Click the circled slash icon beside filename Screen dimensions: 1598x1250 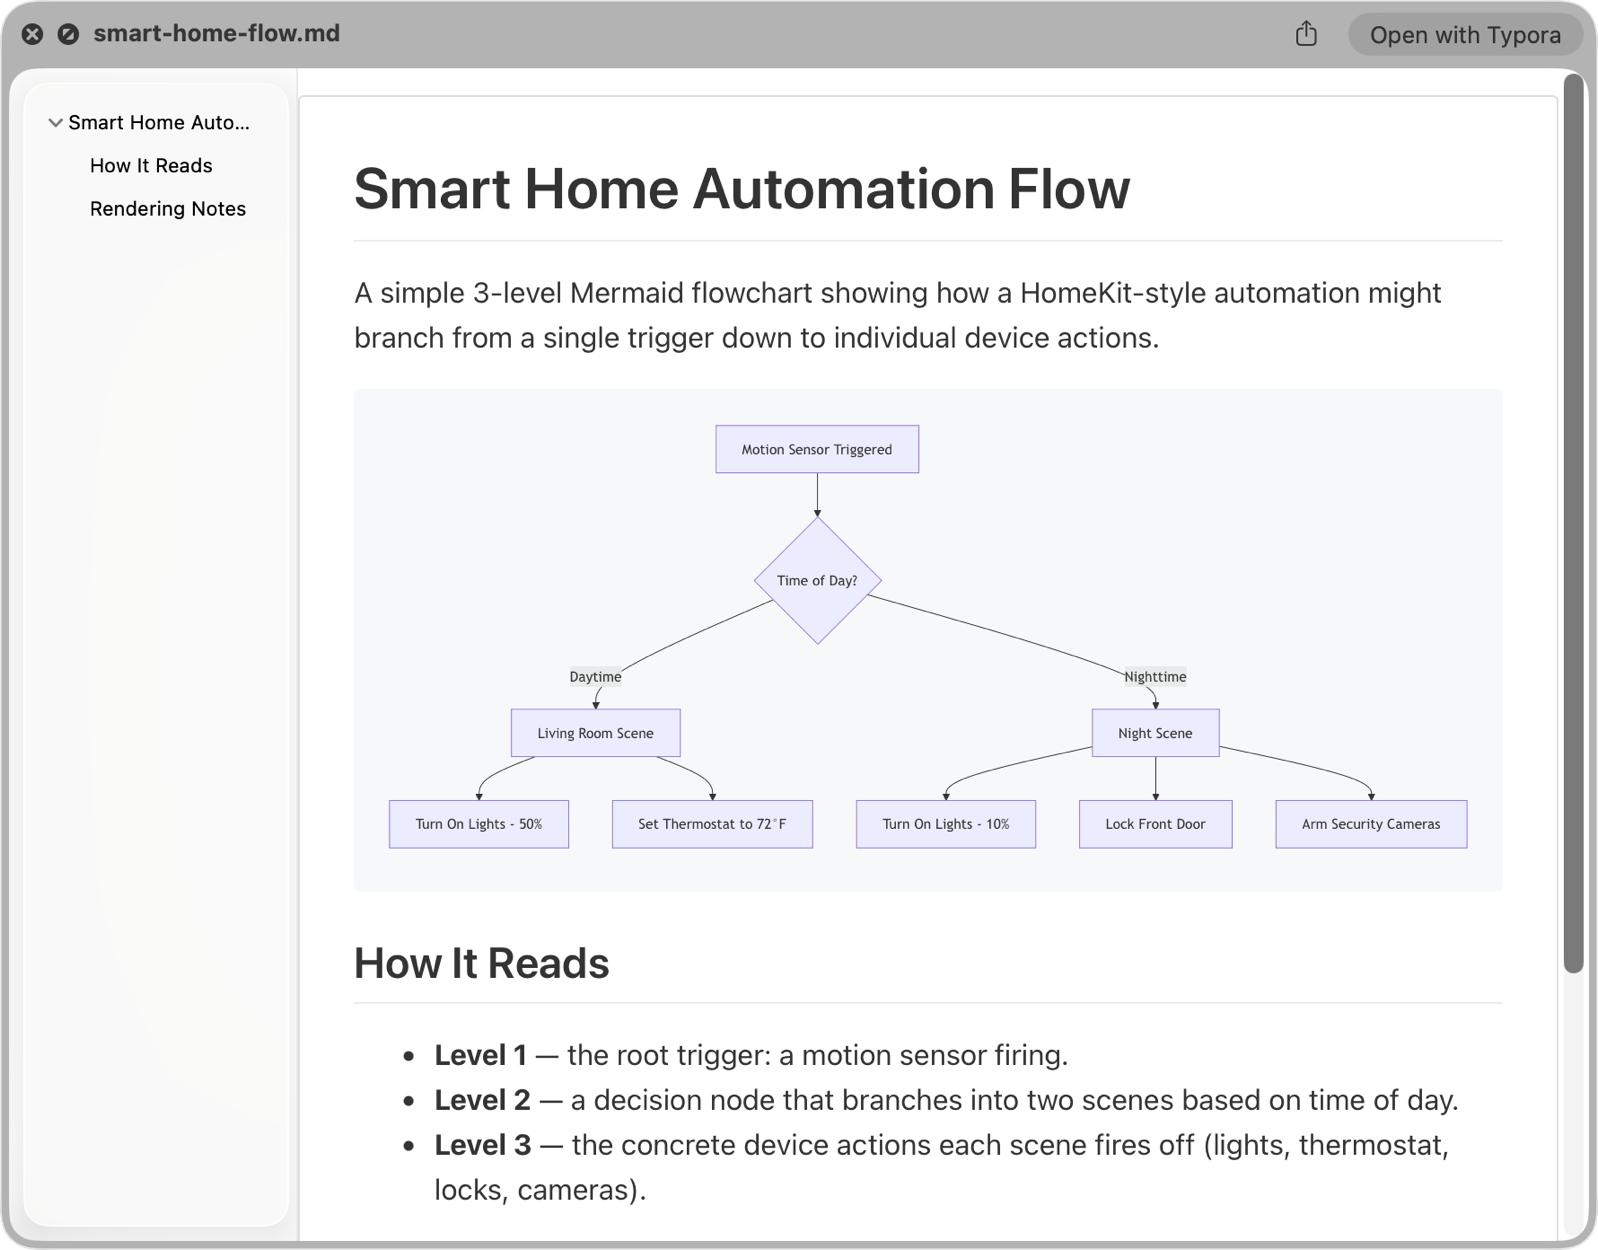[x=68, y=34]
